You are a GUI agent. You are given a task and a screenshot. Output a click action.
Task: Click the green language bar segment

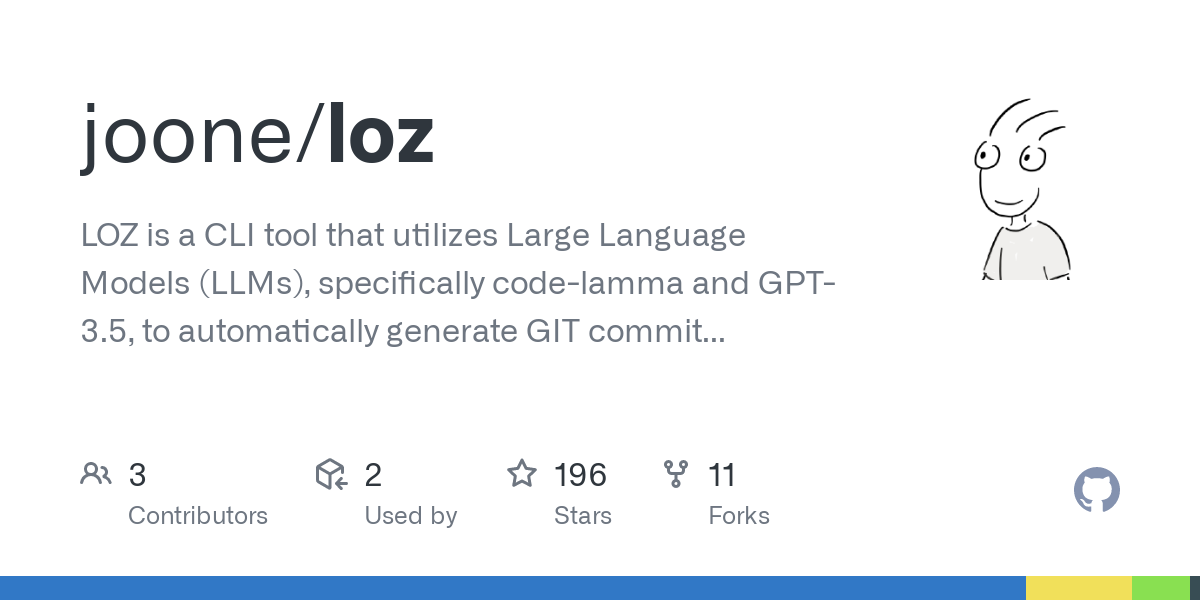point(1161,588)
